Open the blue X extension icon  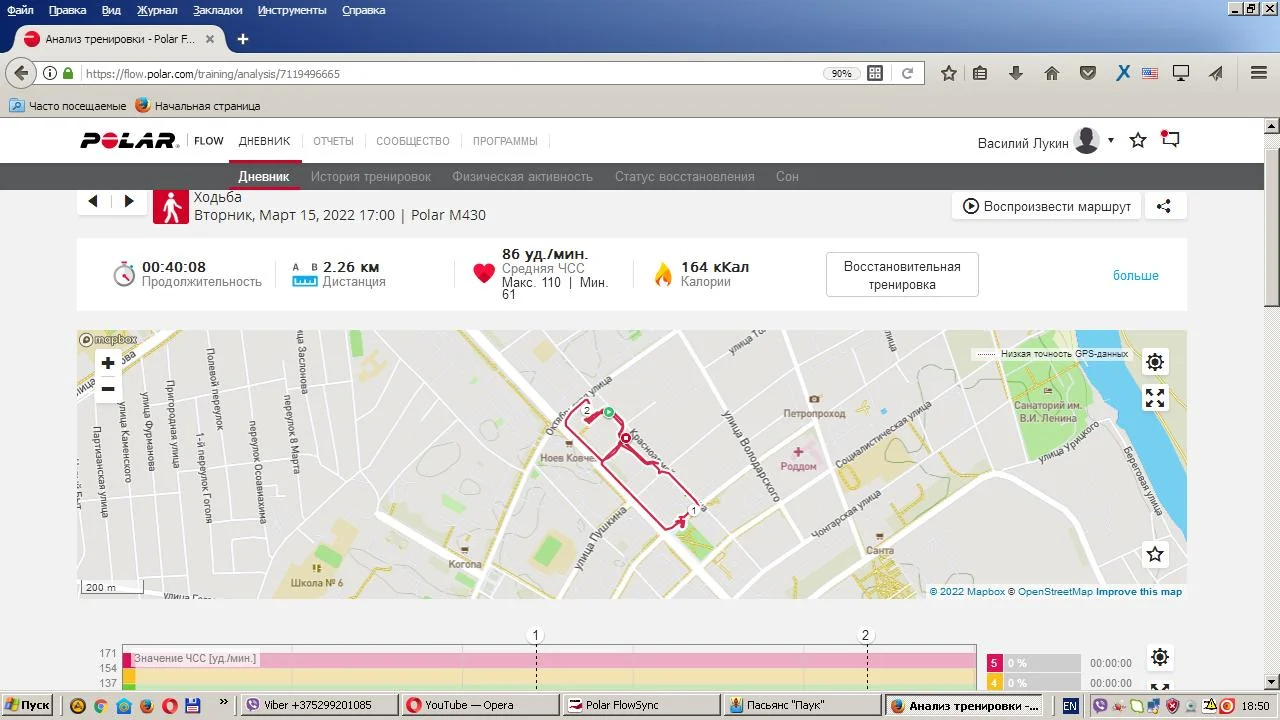pos(1123,73)
